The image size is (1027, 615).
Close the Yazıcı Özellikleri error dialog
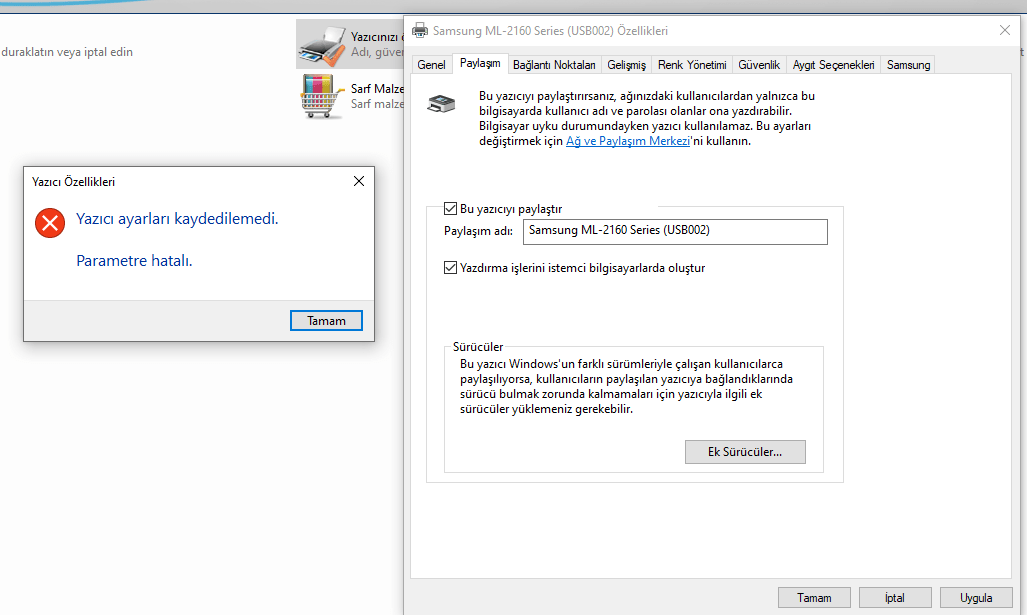click(x=359, y=181)
